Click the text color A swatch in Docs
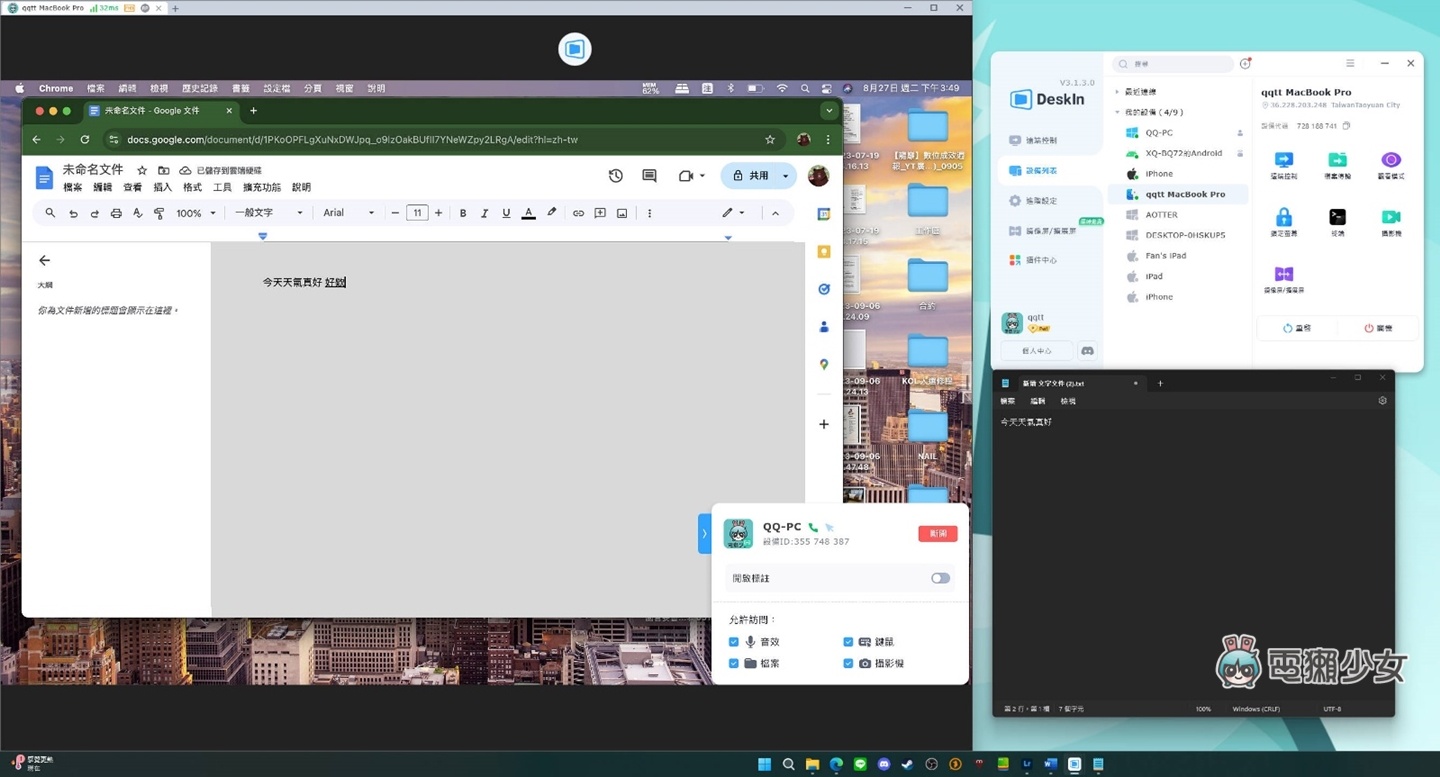Screen dimensions: 1440x777 tap(528, 213)
